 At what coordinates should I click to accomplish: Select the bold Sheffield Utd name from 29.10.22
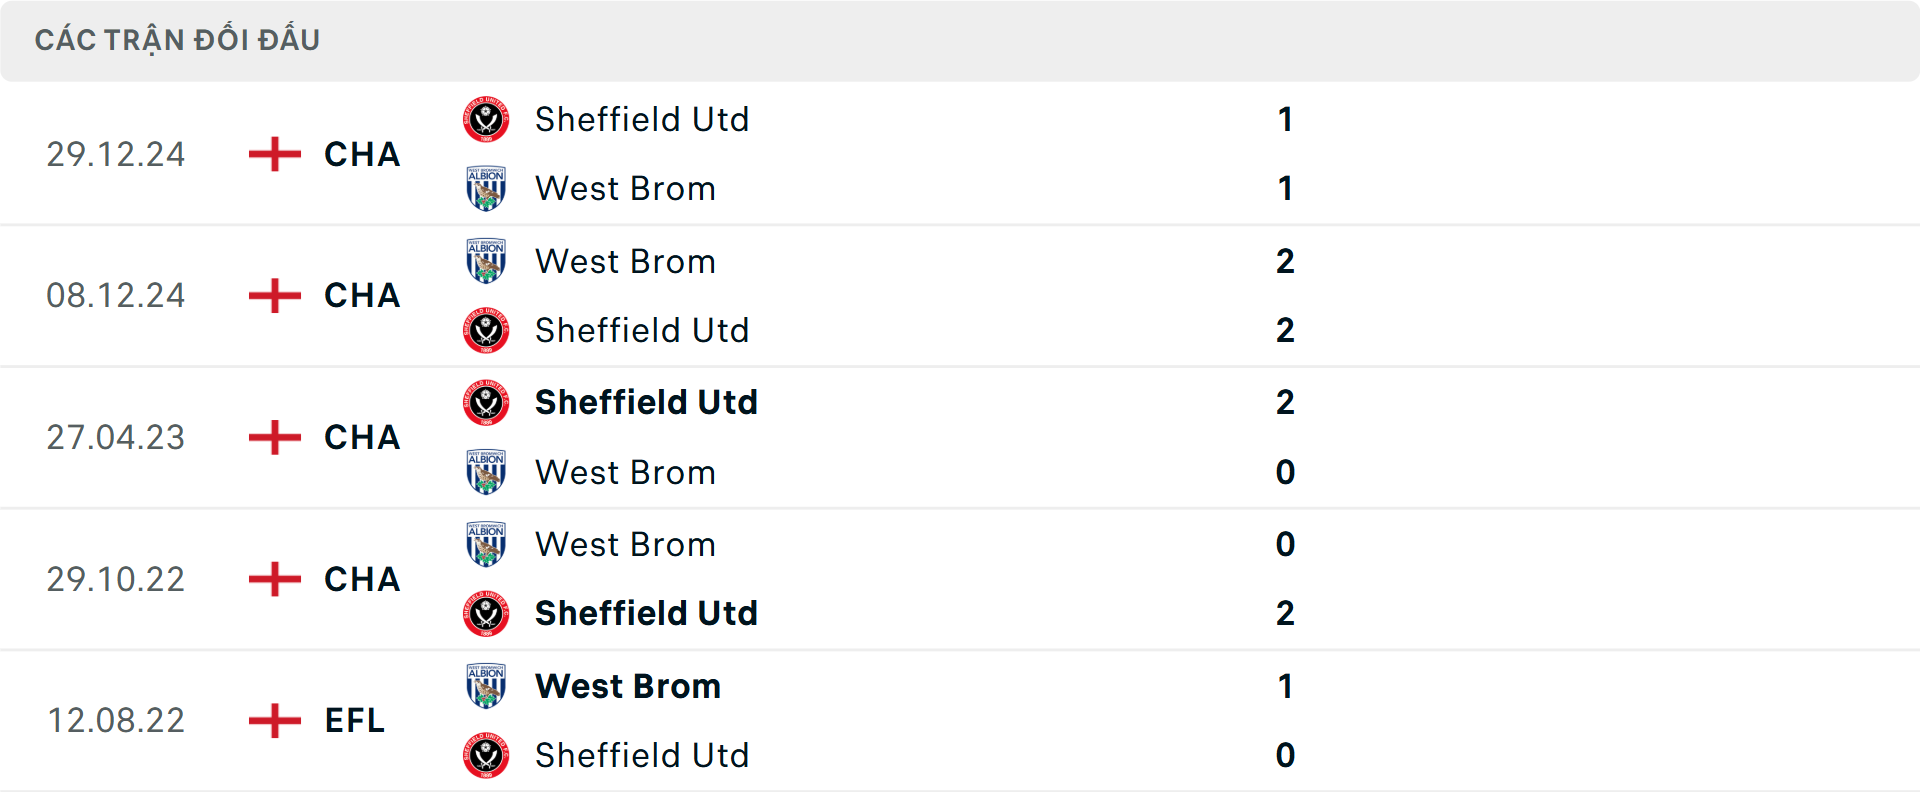click(647, 613)
